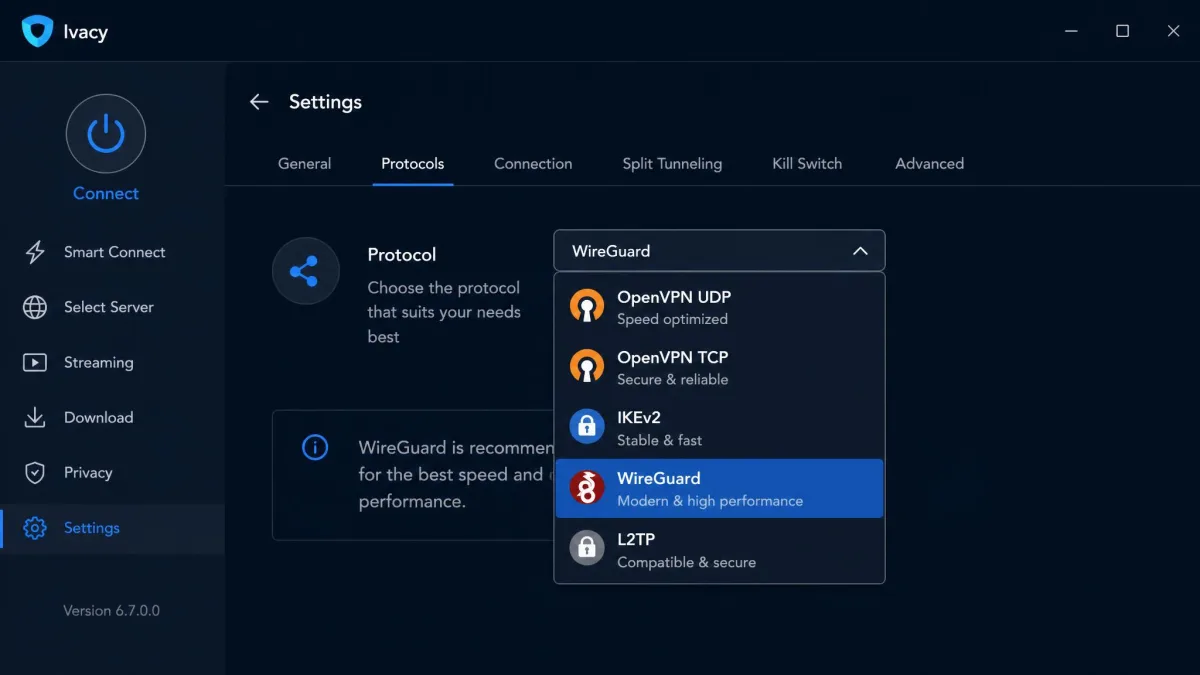Open the General settings tab
This screenshot has width=1200, height=675.
[x=305, y=163]
